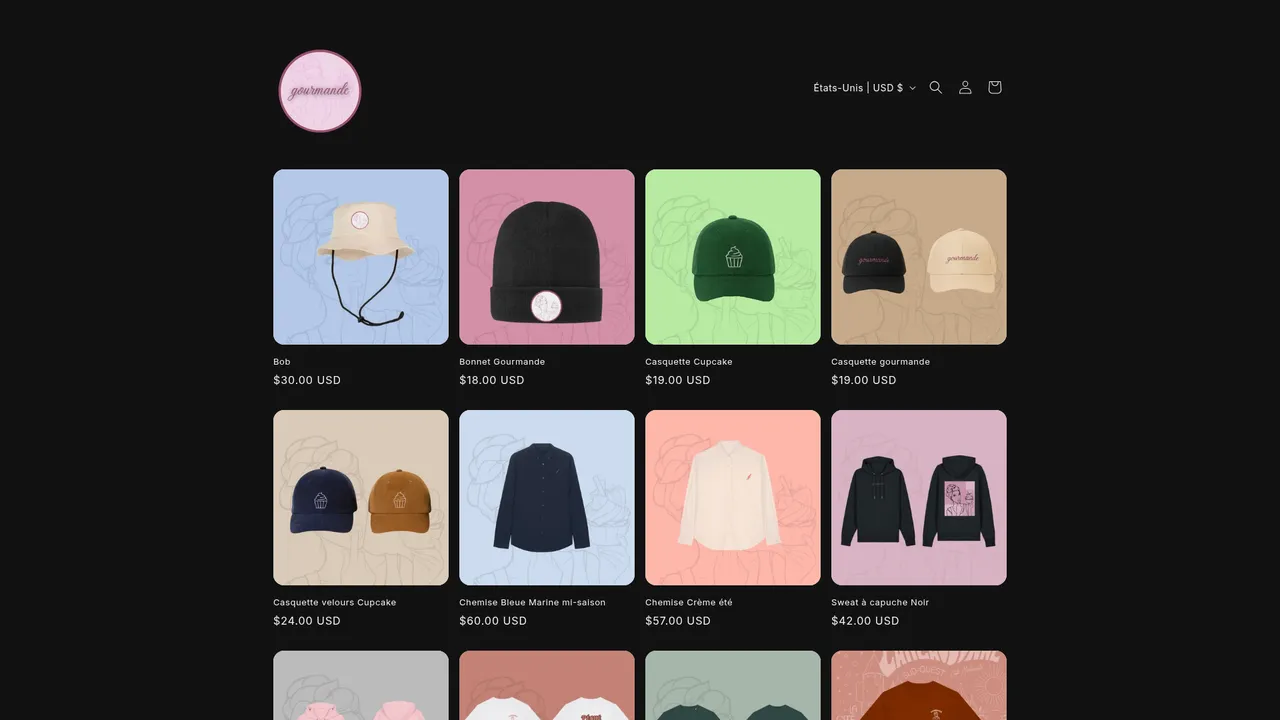The image size is (1280, 720).
Task: Open the Sweat à capuche Noir title link
Action: 881,603
